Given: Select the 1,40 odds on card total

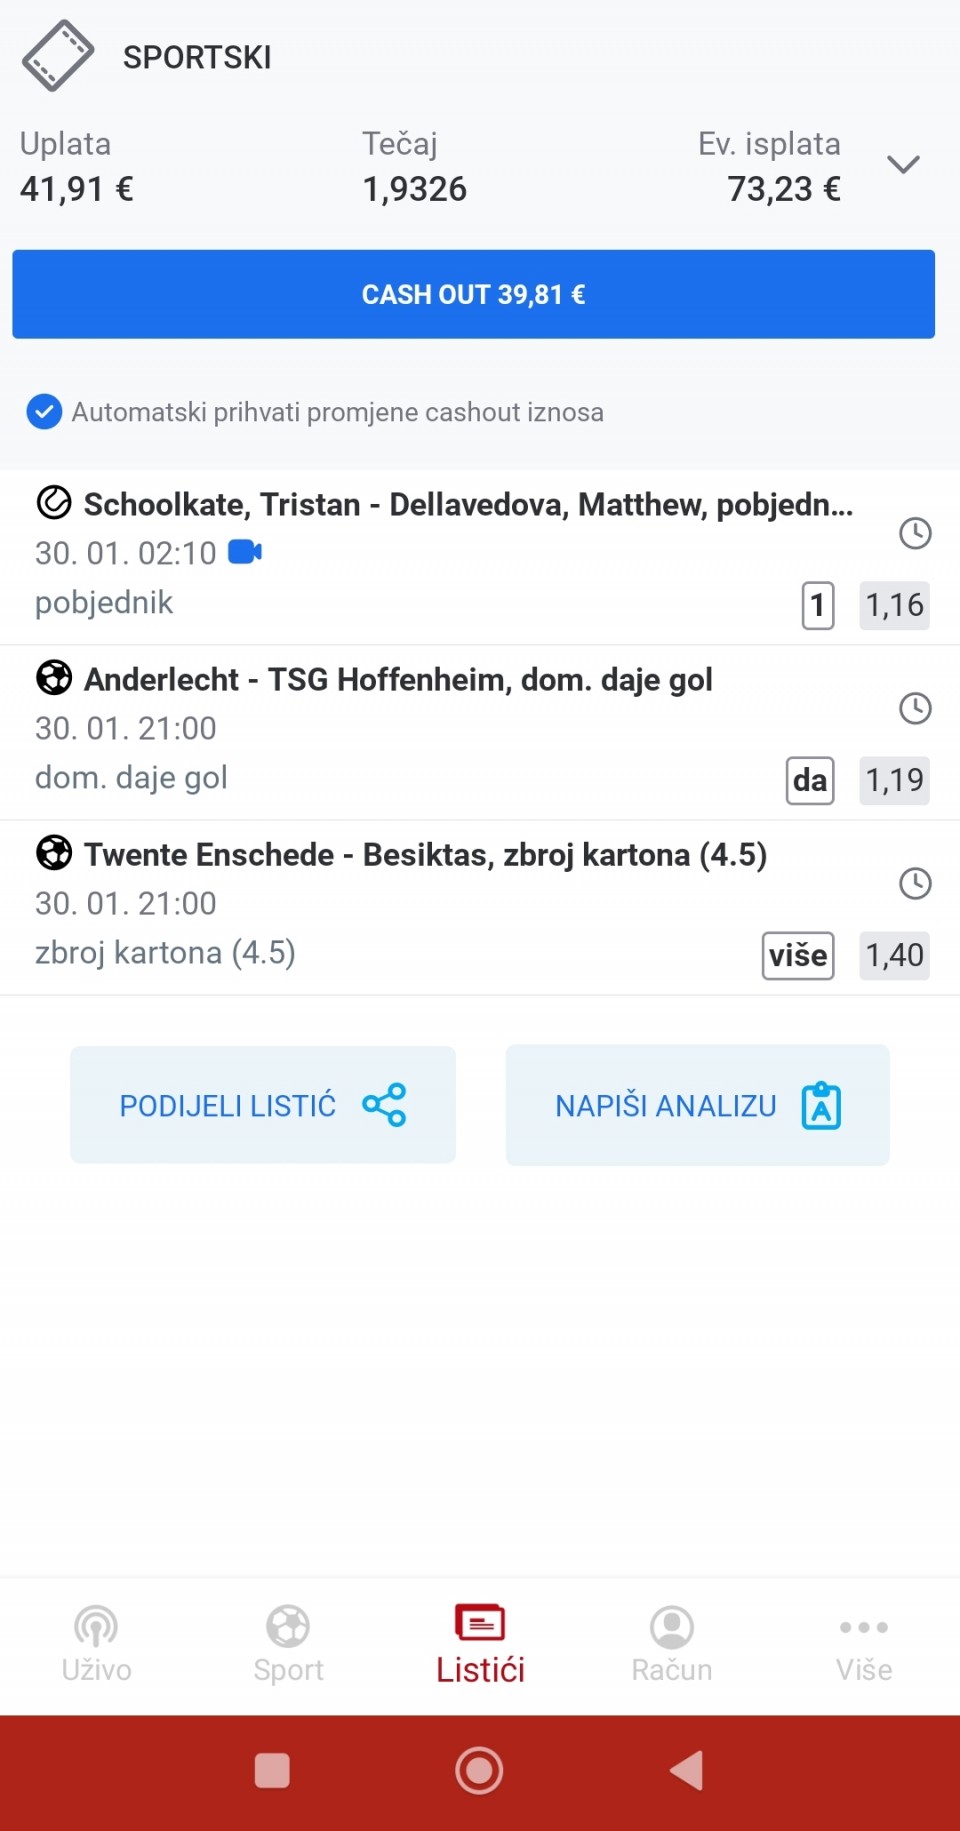Looking at the screenshot, I should [894, 955].
